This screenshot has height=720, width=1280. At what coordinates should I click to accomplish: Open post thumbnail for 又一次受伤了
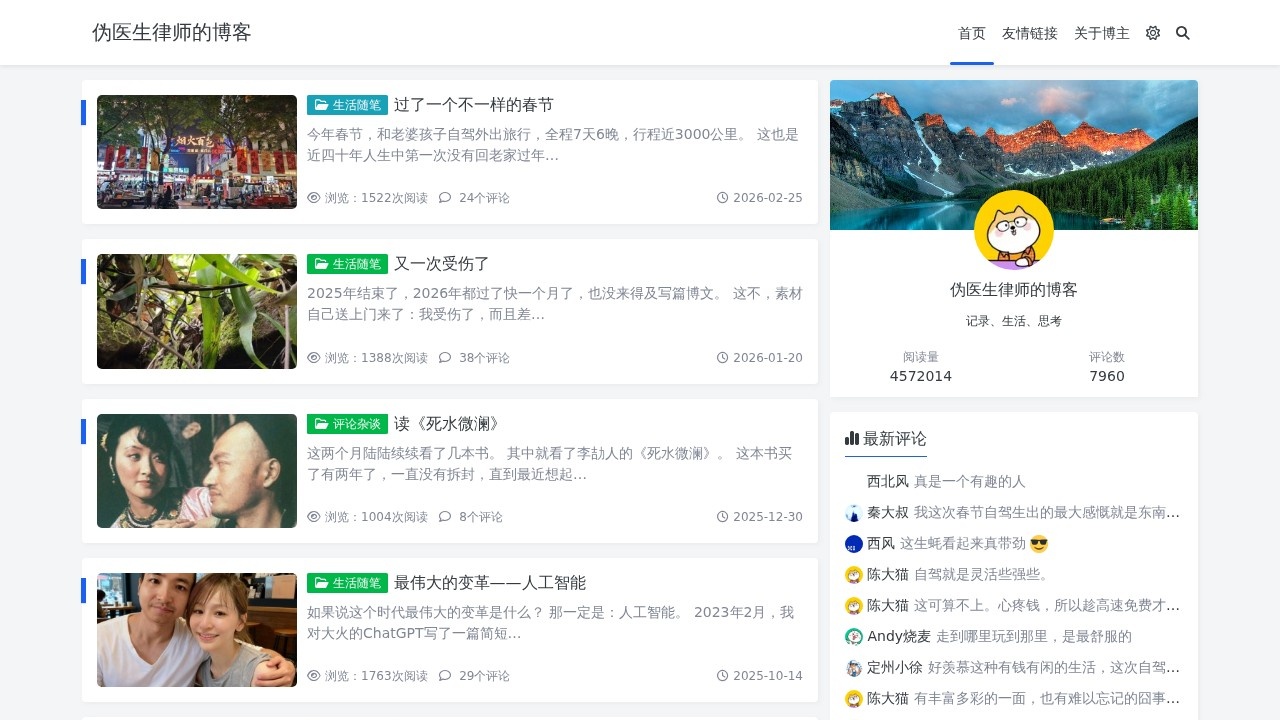point(197,311)
